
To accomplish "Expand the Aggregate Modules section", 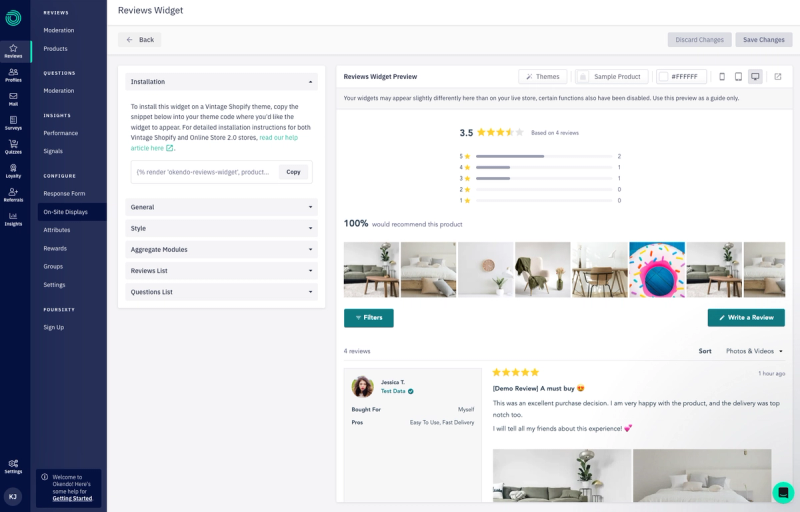I will 221,249.
